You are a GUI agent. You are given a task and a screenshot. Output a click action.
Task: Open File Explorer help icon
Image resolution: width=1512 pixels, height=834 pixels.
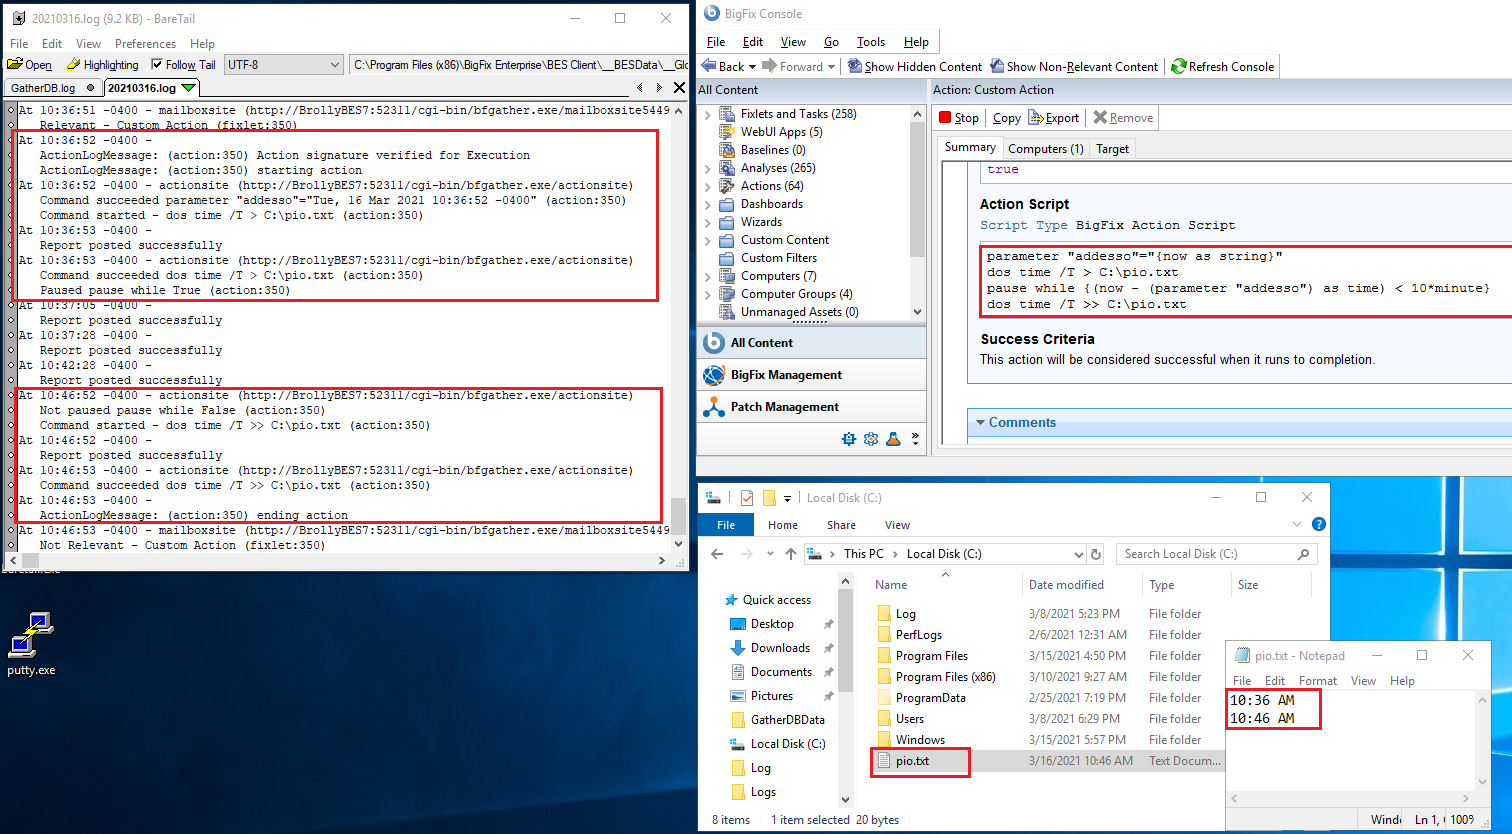click(1319, 524)
